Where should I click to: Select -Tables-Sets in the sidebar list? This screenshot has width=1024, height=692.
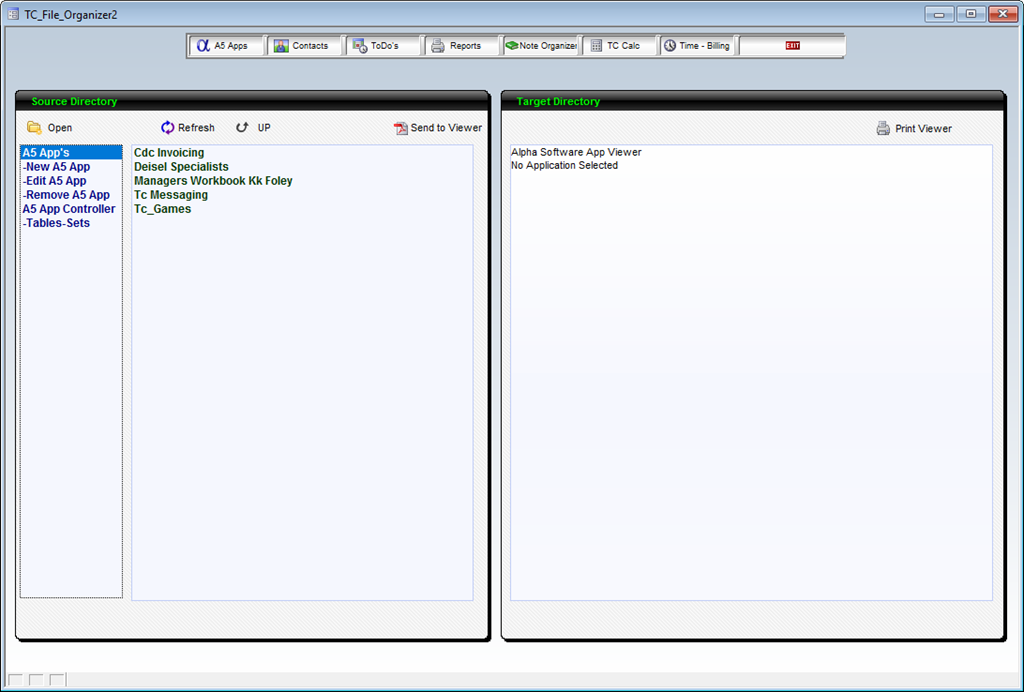coord(56,223)
